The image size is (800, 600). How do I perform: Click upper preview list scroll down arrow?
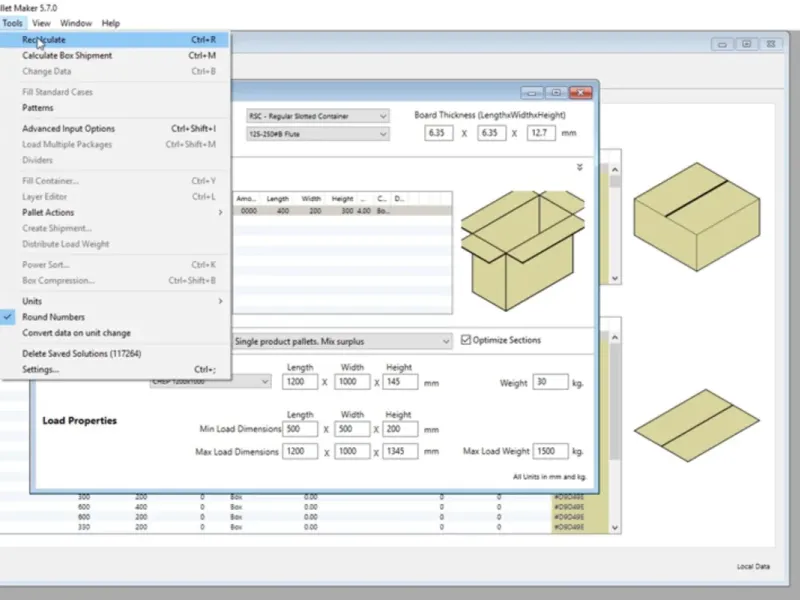[x=615, y=279]
